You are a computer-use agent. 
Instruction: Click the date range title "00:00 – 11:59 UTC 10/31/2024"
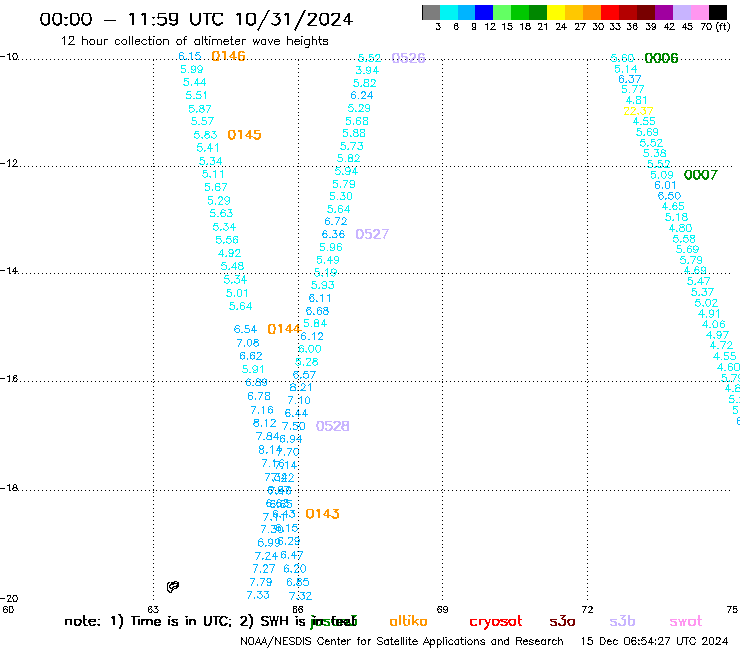[x=196, y=19]
